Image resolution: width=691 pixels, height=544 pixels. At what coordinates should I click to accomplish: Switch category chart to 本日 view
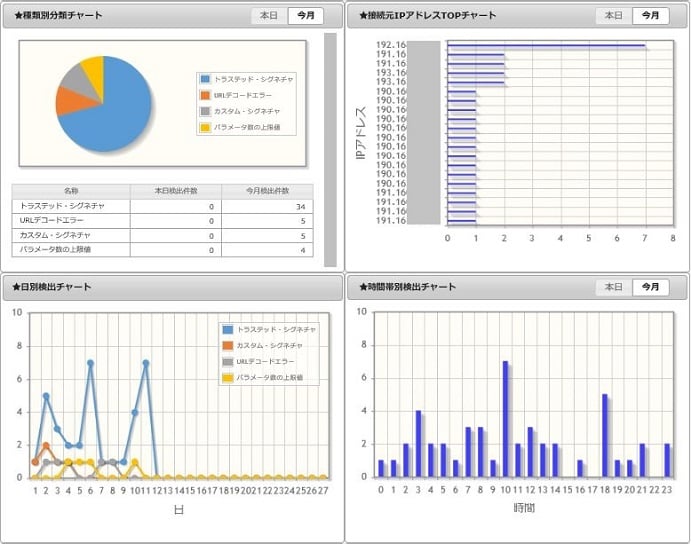tap(269, 16)
